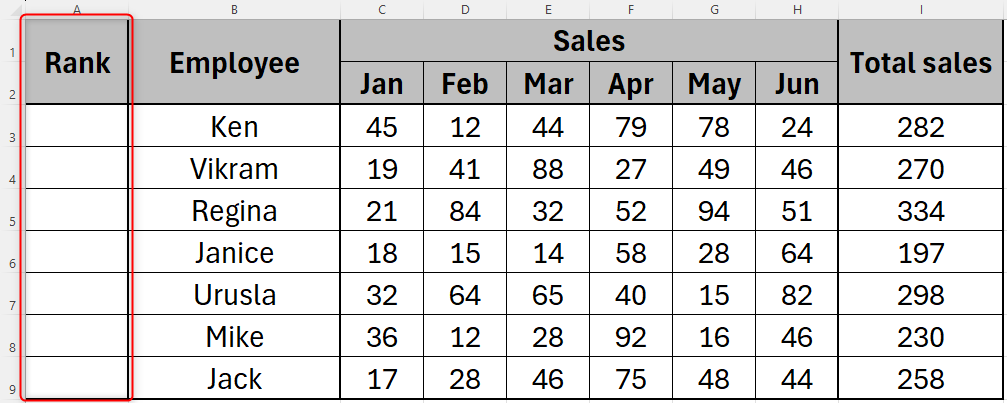This screenshot has height=403, width=1007.
Task: Click Mike's April sales value 92
Action: 630,338
